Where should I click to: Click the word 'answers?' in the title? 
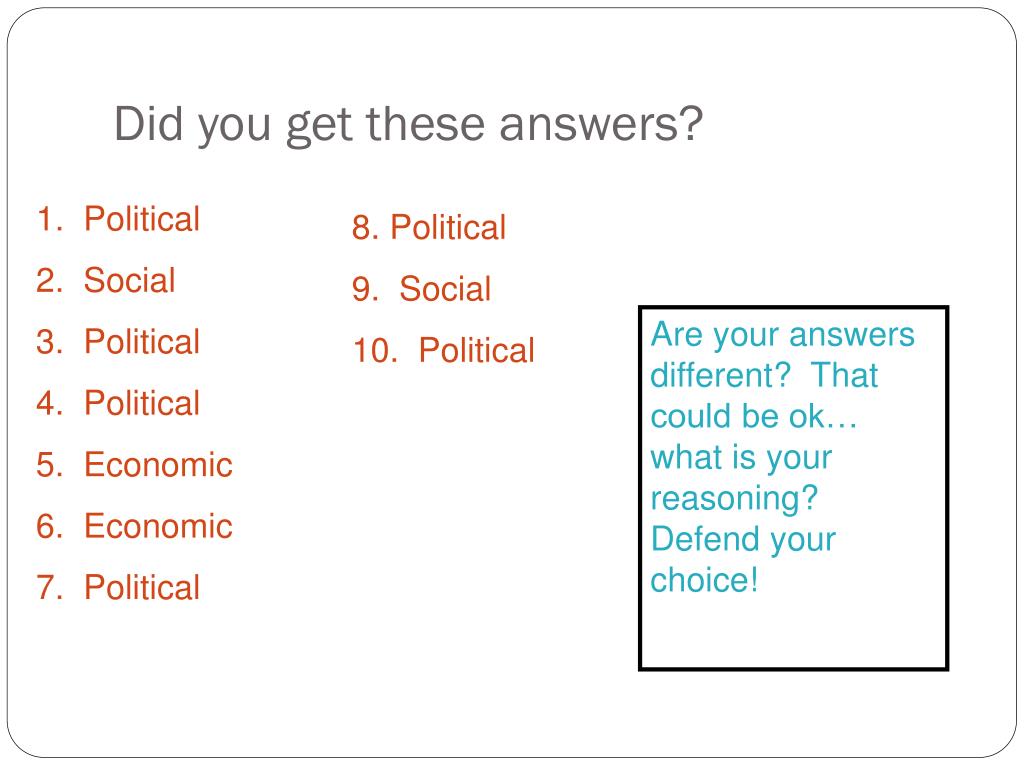(601, 124)
